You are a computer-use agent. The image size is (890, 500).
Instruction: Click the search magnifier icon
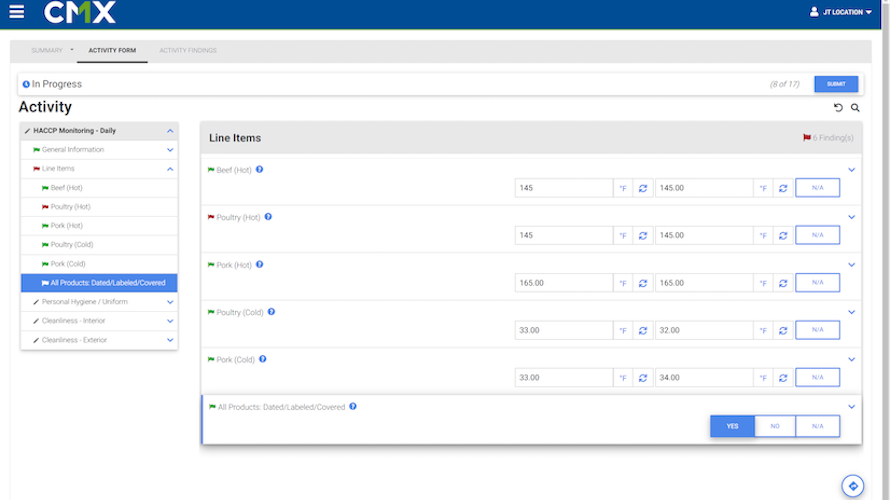click(855, 108)
